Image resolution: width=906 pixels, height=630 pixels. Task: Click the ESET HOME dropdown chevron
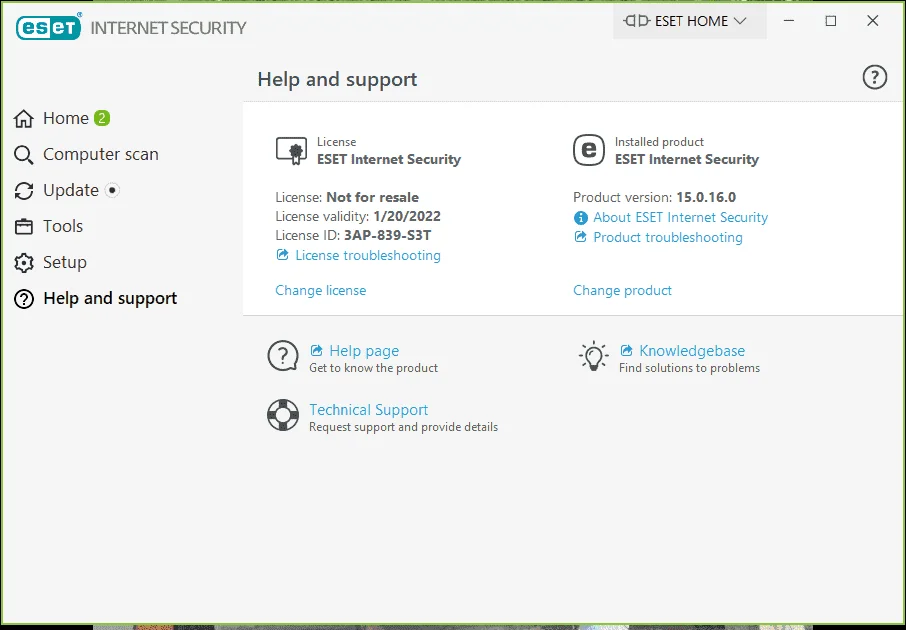(740, 21)
